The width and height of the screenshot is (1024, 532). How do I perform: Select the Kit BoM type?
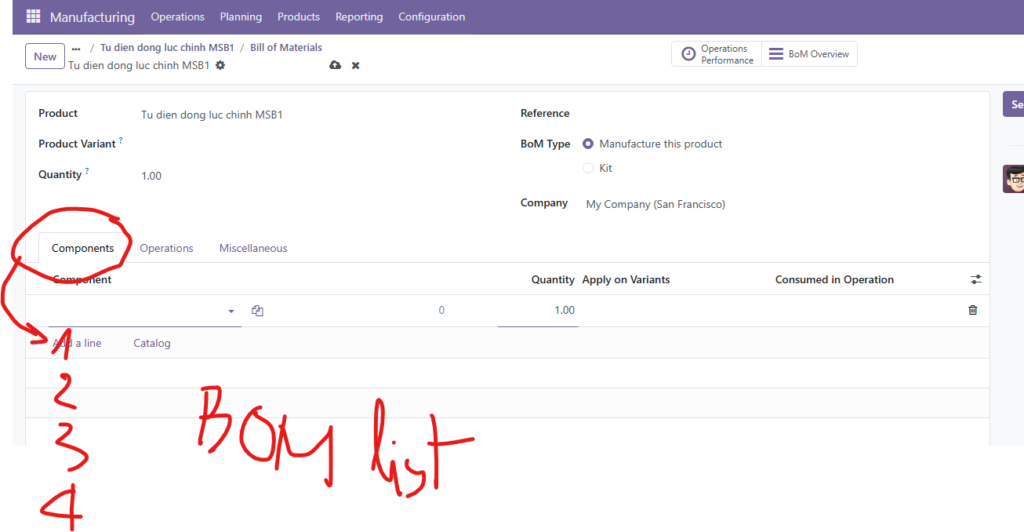(588, 168)
